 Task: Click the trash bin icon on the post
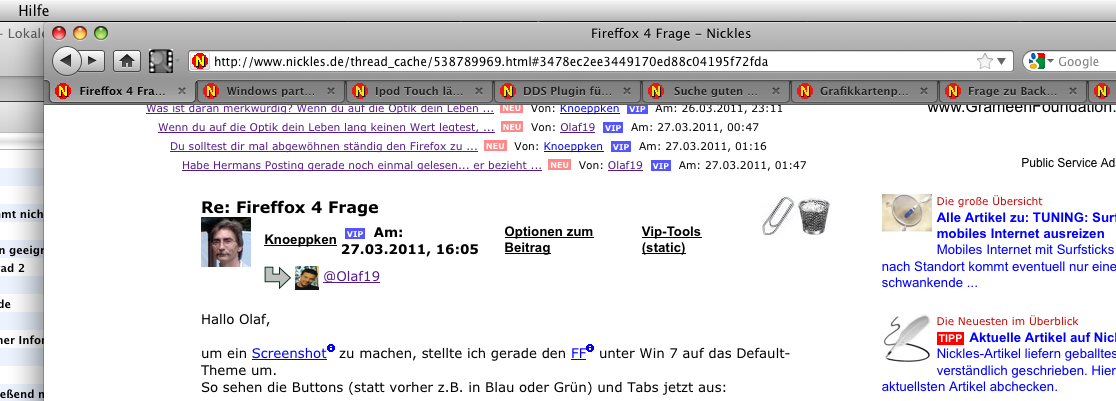point(813,217)
